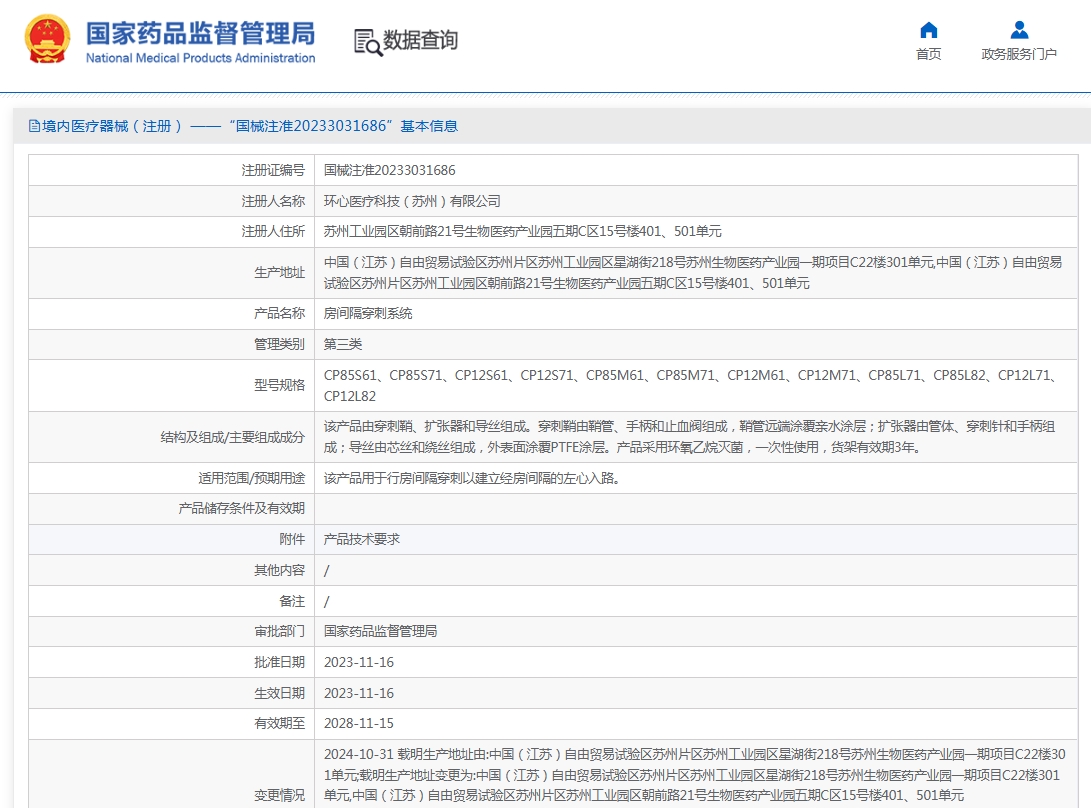Click the 注册人名称 label cell
Screen dimensions: 1091x808
(x=171, y=201)
